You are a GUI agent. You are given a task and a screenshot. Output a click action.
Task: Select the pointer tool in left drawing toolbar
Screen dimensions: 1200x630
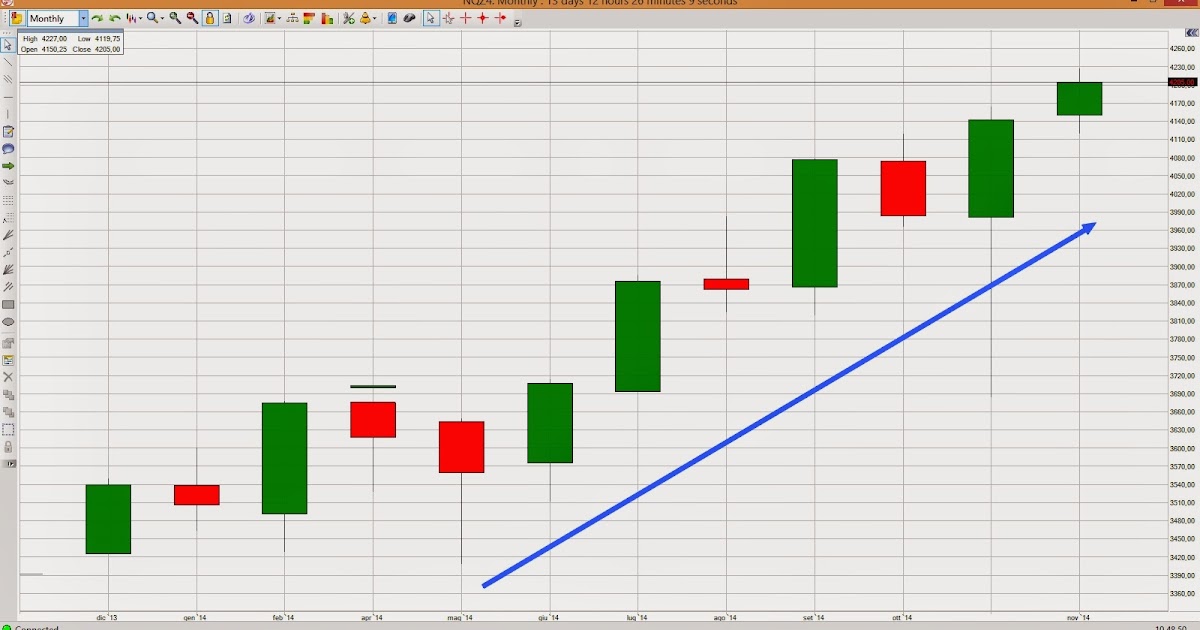[x=9, y=44]
